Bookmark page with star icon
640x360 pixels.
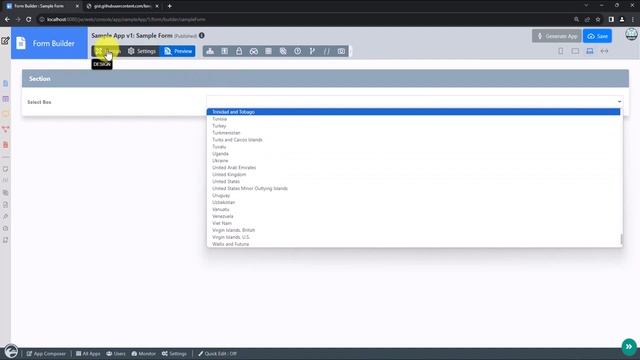598,19
